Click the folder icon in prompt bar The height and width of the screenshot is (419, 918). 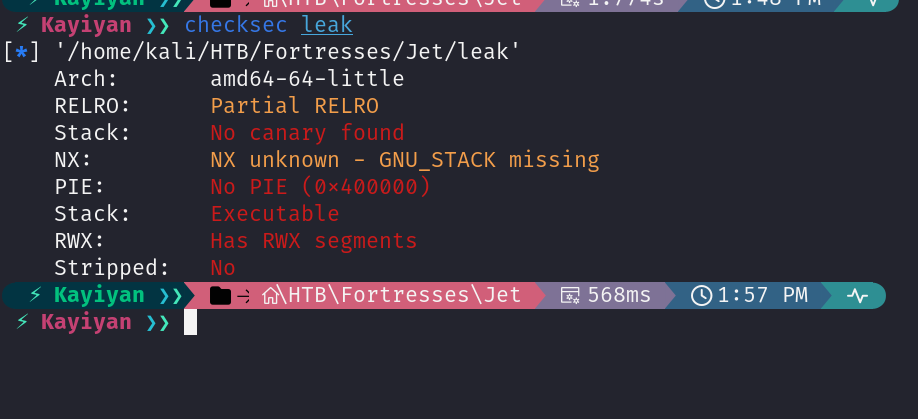click(220, 295)
